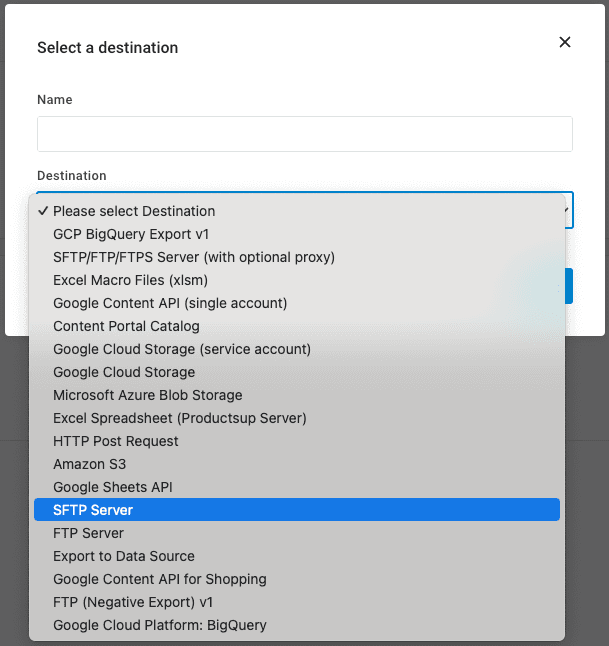Viewport: 609px width, 646px height.
Task: Choose Google Sheets API option
Action: 113,487
